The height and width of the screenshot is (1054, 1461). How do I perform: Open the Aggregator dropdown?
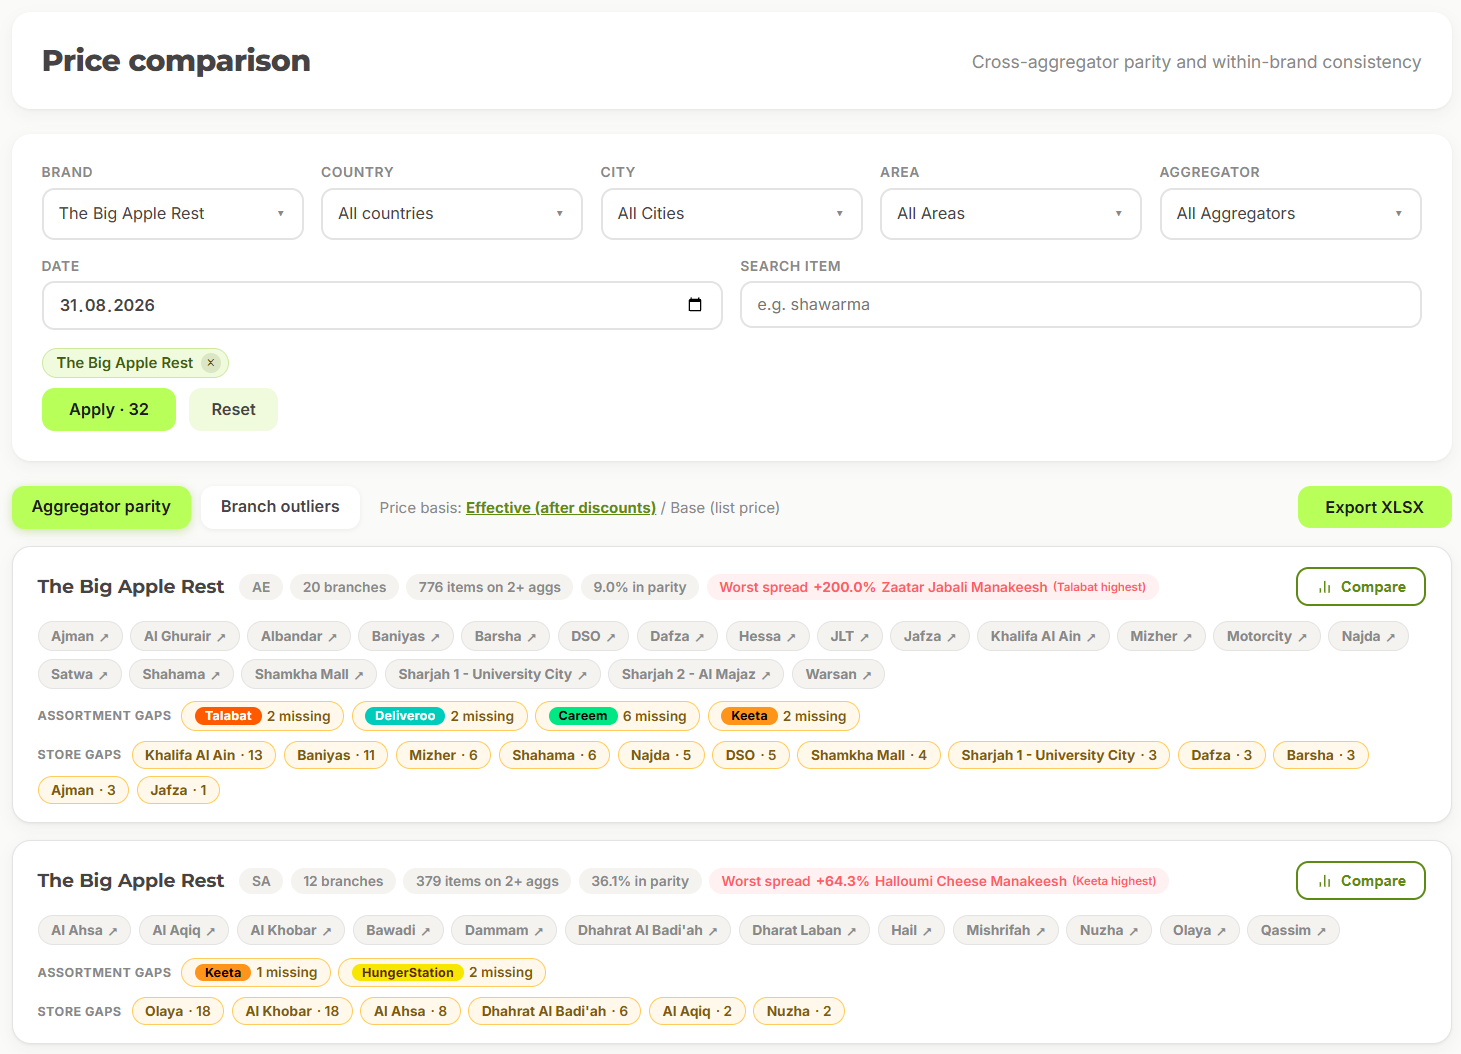1291,214
